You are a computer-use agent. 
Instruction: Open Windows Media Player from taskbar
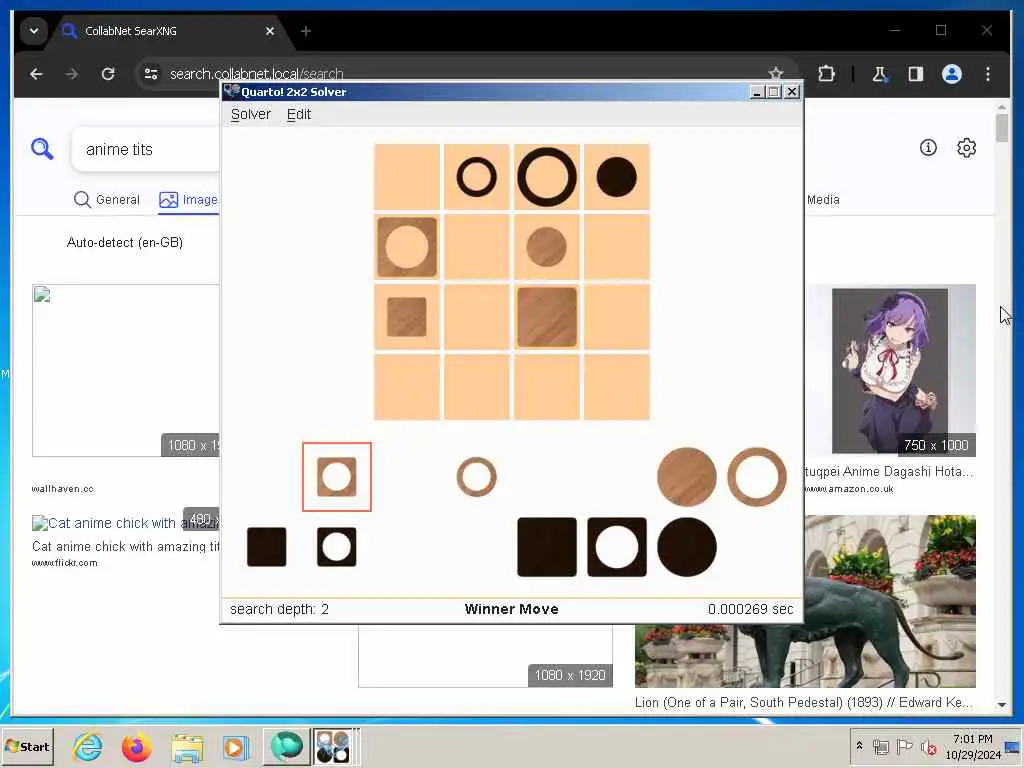[236, 746]
